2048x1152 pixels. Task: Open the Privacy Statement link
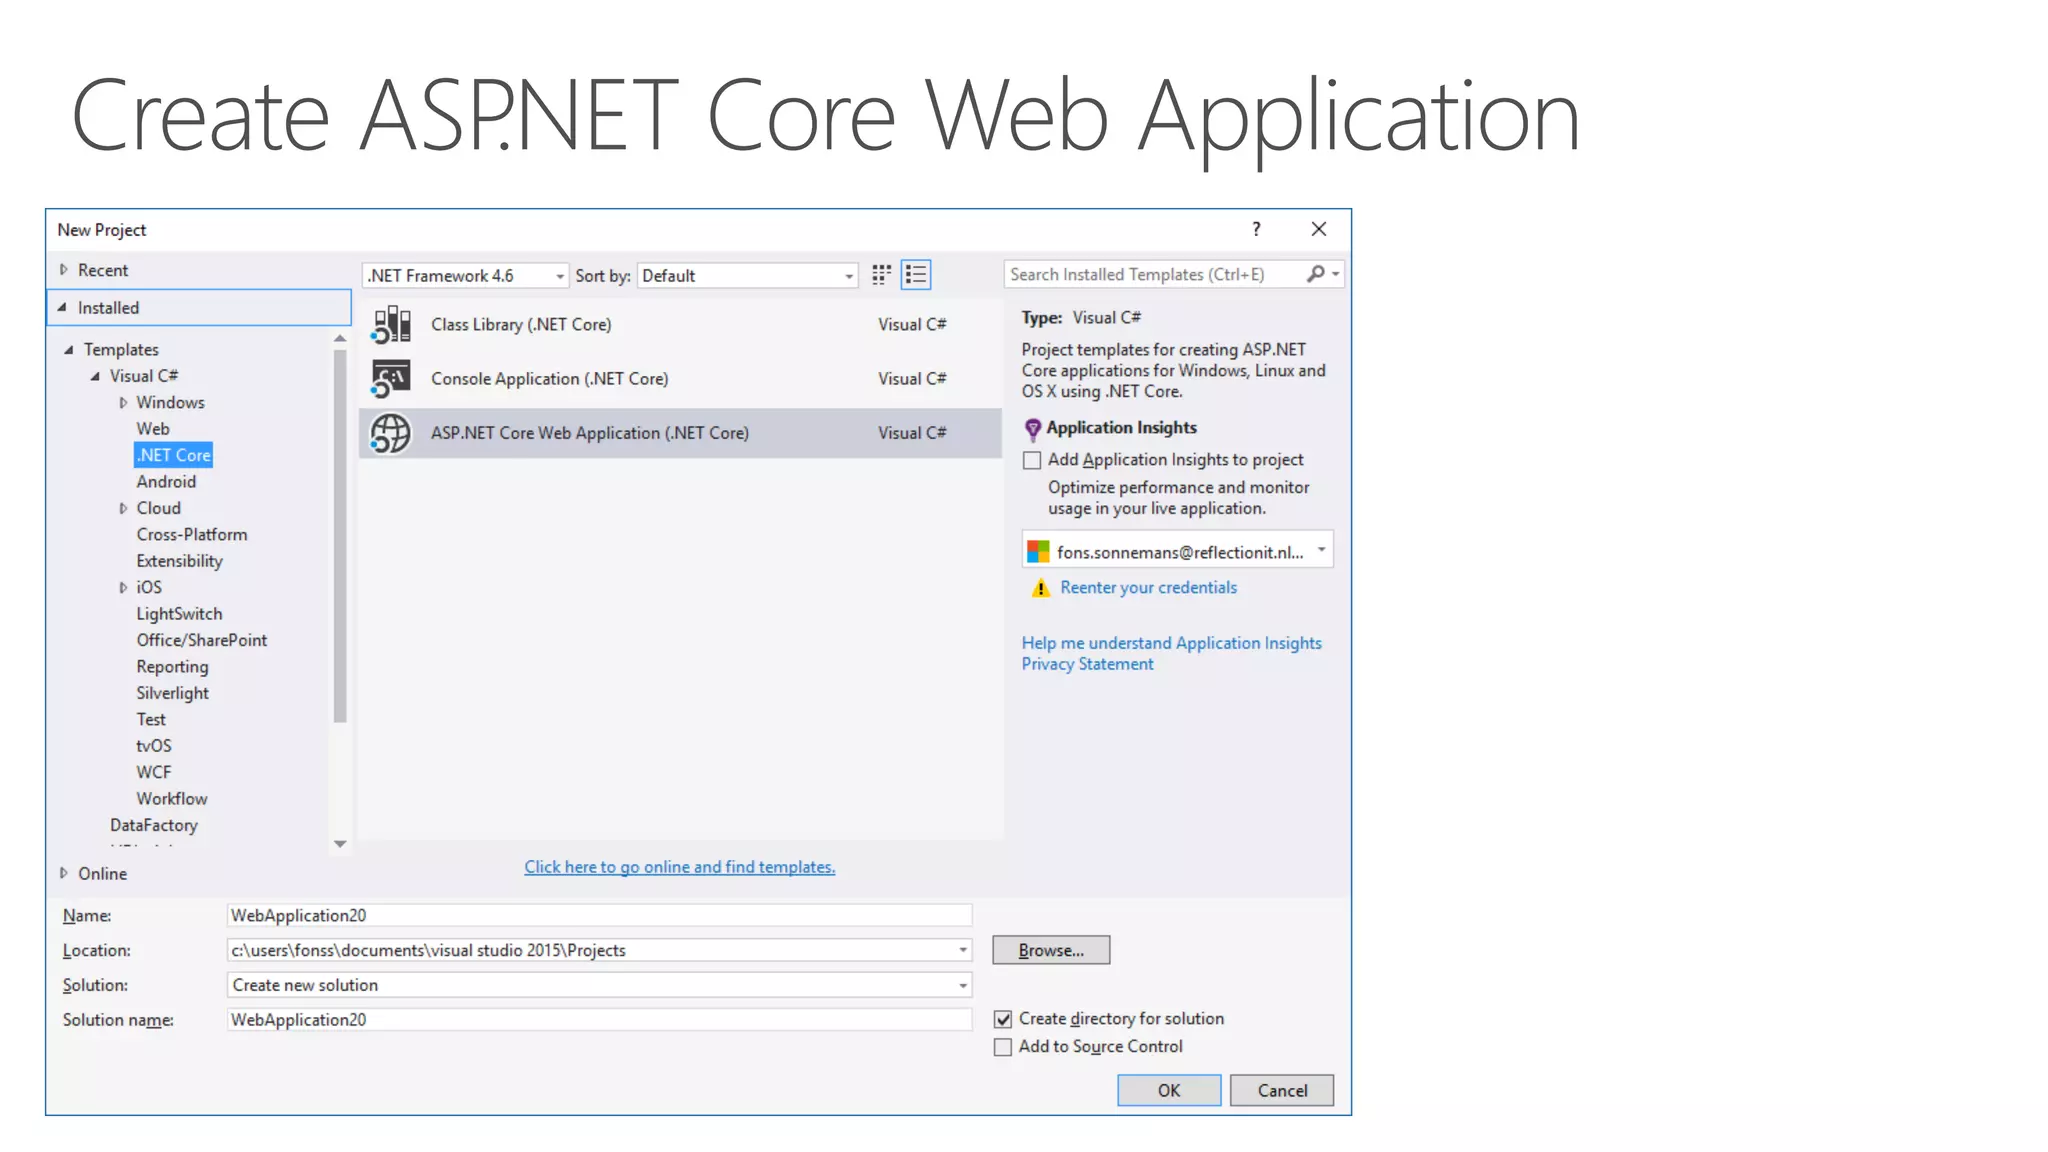click(1087, 664)
